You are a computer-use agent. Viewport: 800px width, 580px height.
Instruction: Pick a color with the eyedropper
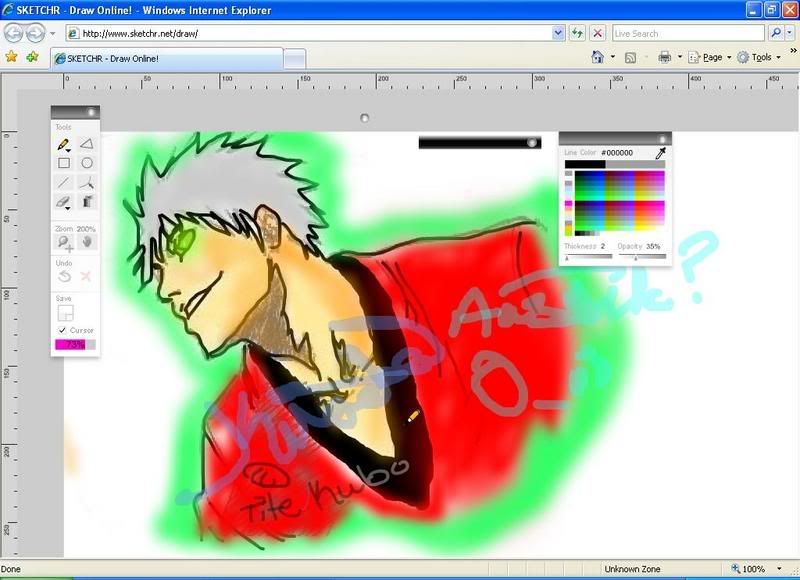click(x=661, y=153)
